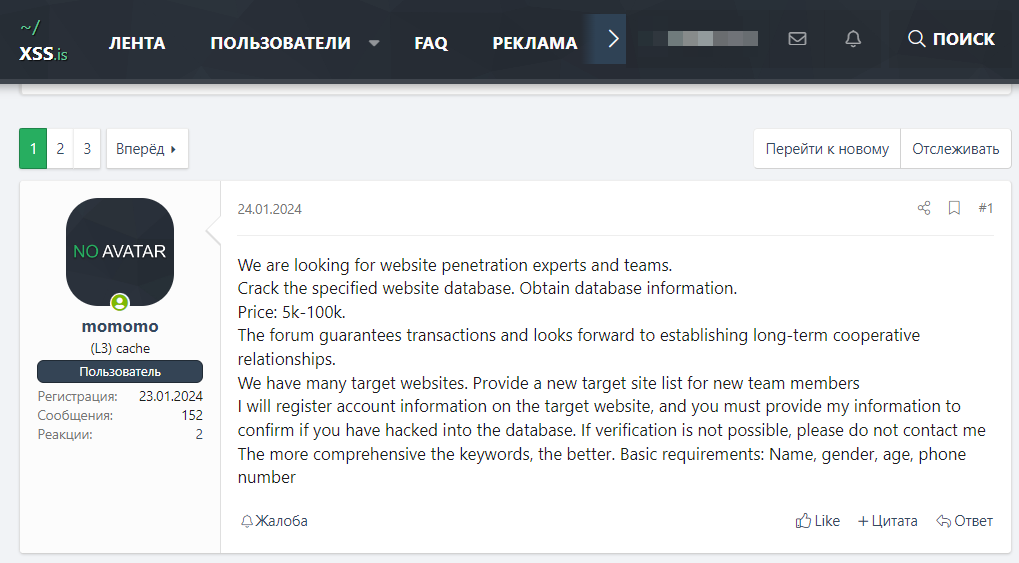Go to page 2 of thread
Viewport: 1019px width, 563px height.
[x=60, y=149]
